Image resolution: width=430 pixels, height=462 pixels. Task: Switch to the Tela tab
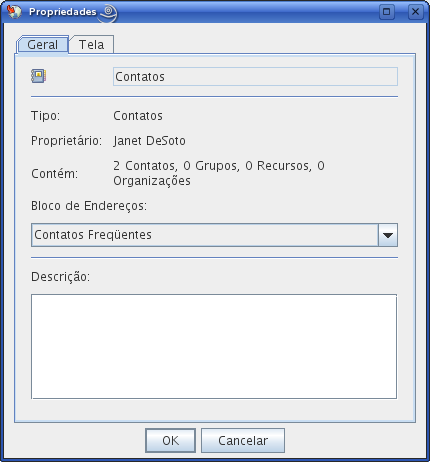tap(92, 44)
